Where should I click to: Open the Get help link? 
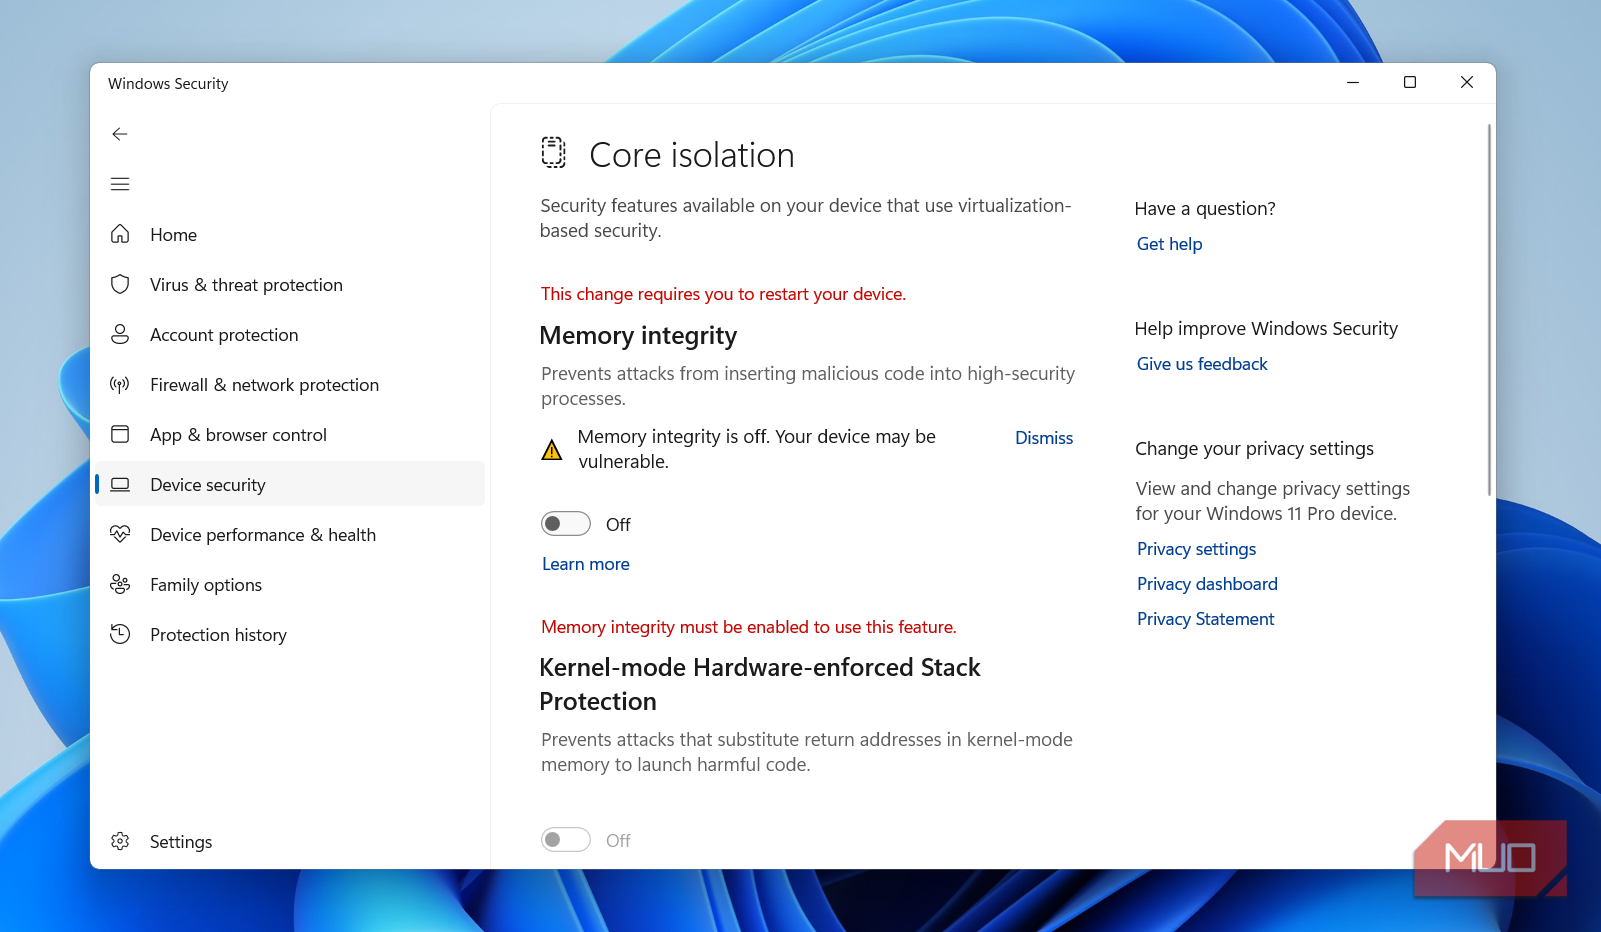tap(1169, 244)
